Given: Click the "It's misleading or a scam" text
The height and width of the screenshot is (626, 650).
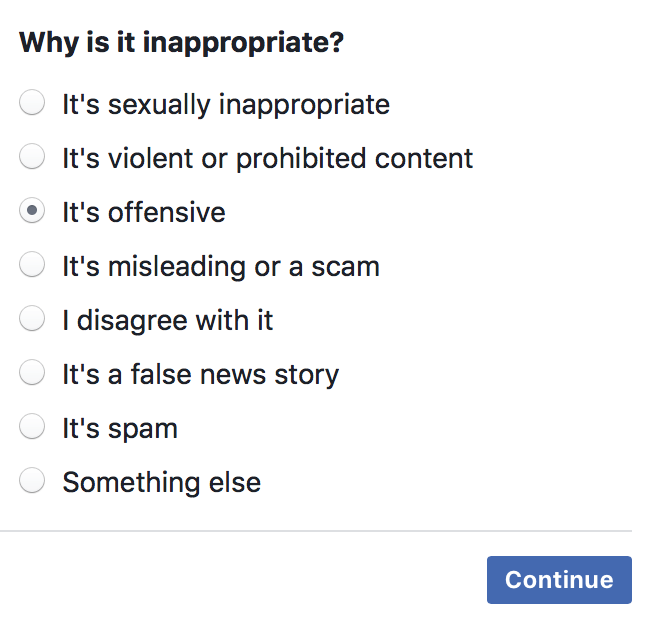Looking at the screenshot, I should point(220,266).
